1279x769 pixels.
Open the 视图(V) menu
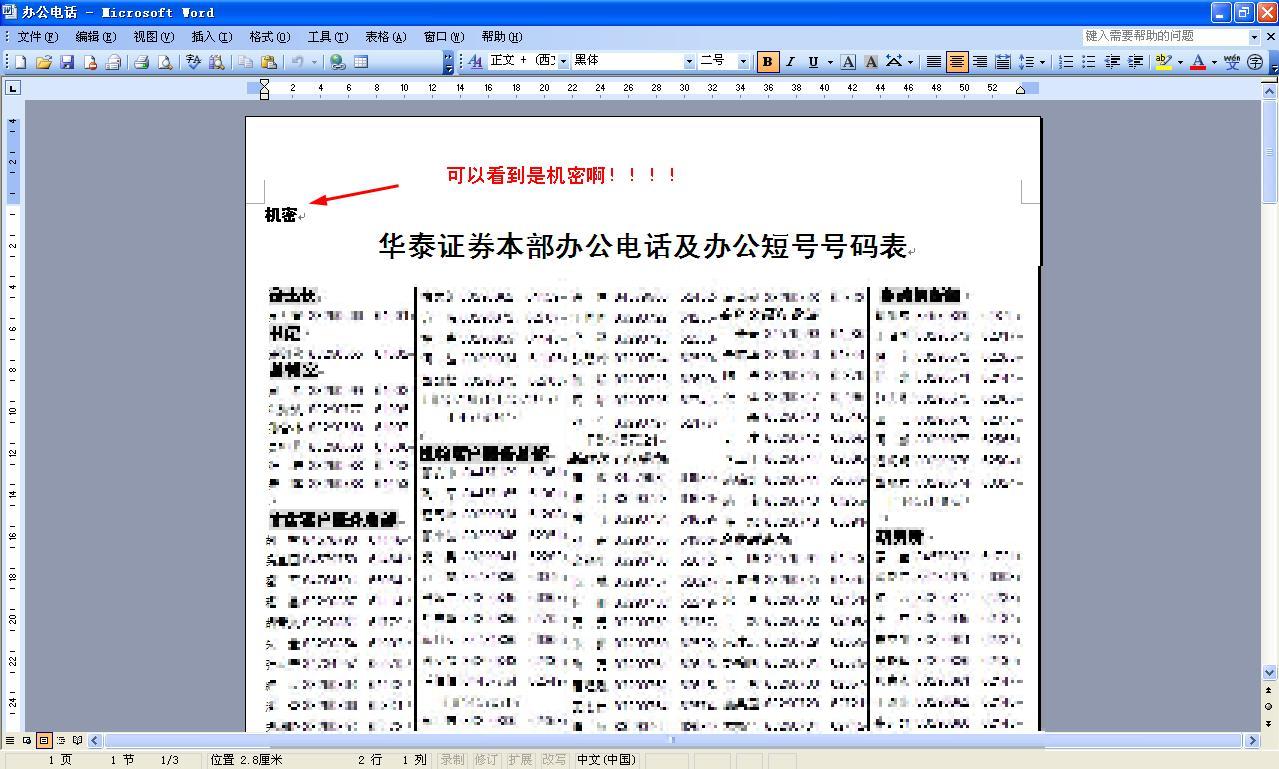point(153,36)
